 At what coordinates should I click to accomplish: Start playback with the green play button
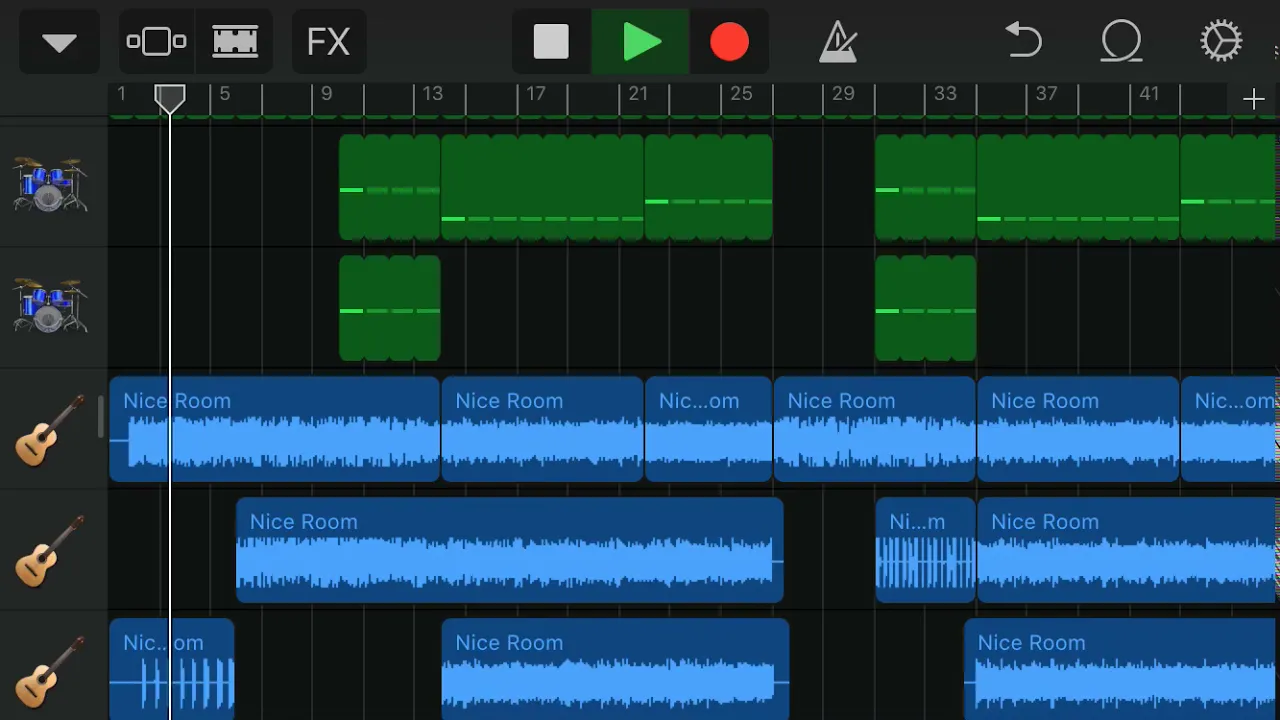(640, 42)
